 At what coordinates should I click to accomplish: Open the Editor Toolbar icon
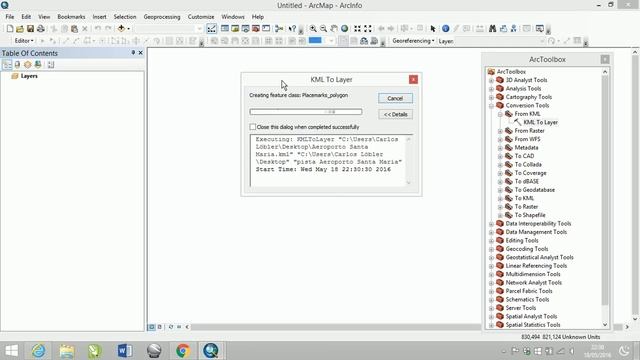pos(211,29)
